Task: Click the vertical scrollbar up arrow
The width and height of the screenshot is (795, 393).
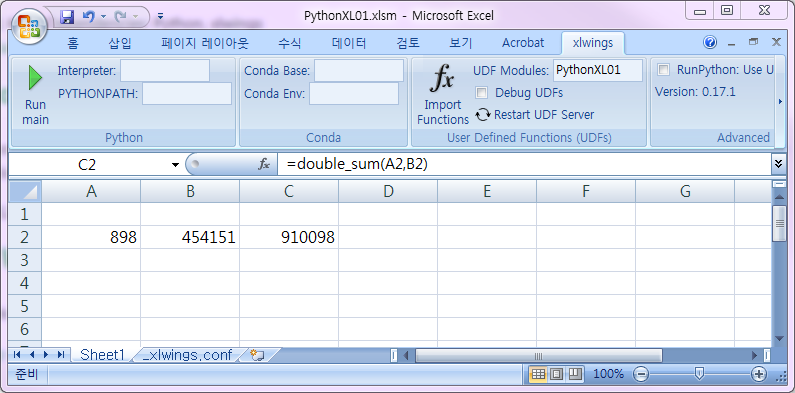Action: [x=779, y=198]
